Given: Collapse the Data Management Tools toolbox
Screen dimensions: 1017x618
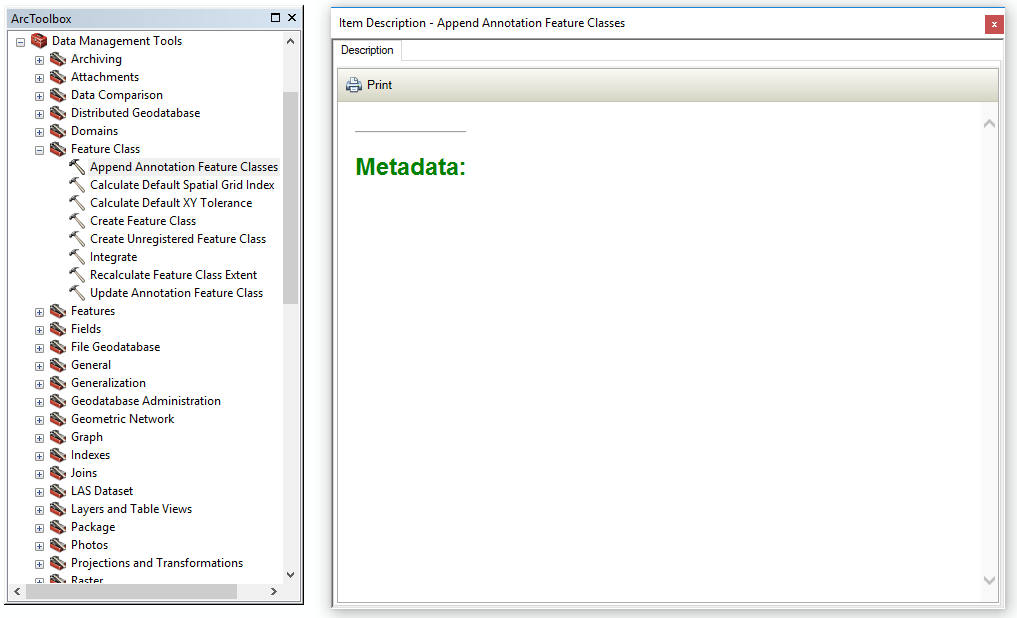Looking at the screenshot, I should coord(21,42).
